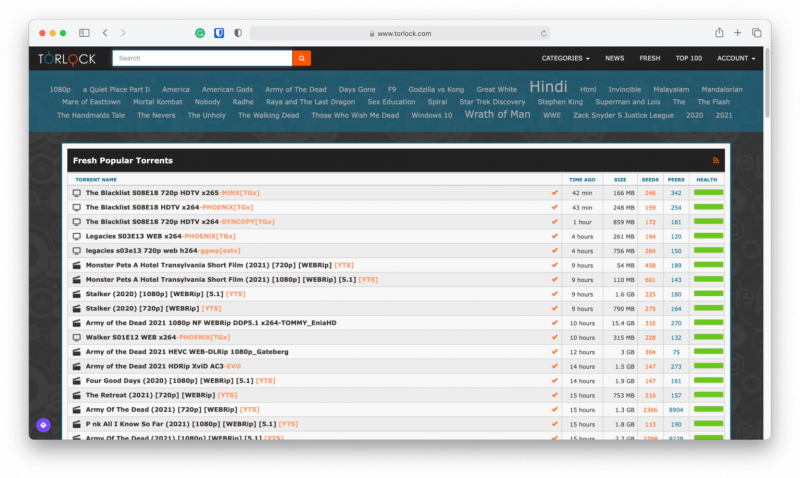The image size is (800, 478).
Task: Click the TV icon beside Walker S01E12 torrent
Action: 77,337
